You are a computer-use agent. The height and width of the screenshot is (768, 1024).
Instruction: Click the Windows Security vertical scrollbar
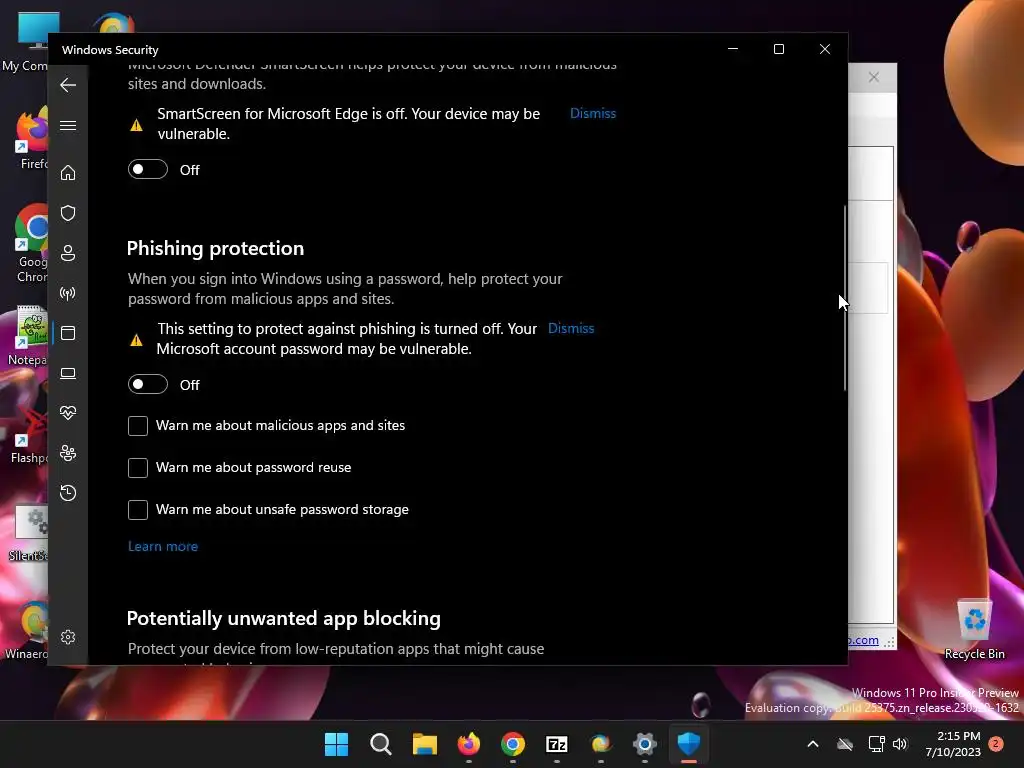pos(844,298)
